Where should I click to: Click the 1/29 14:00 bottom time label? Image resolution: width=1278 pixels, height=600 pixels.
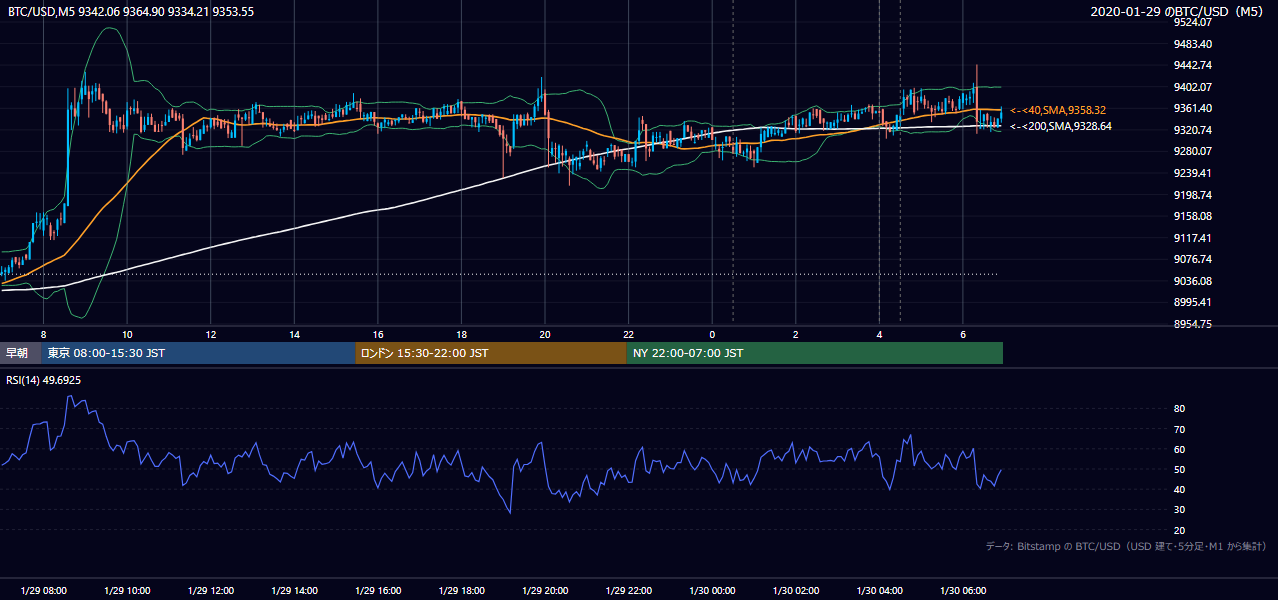(x=294, y=591)
